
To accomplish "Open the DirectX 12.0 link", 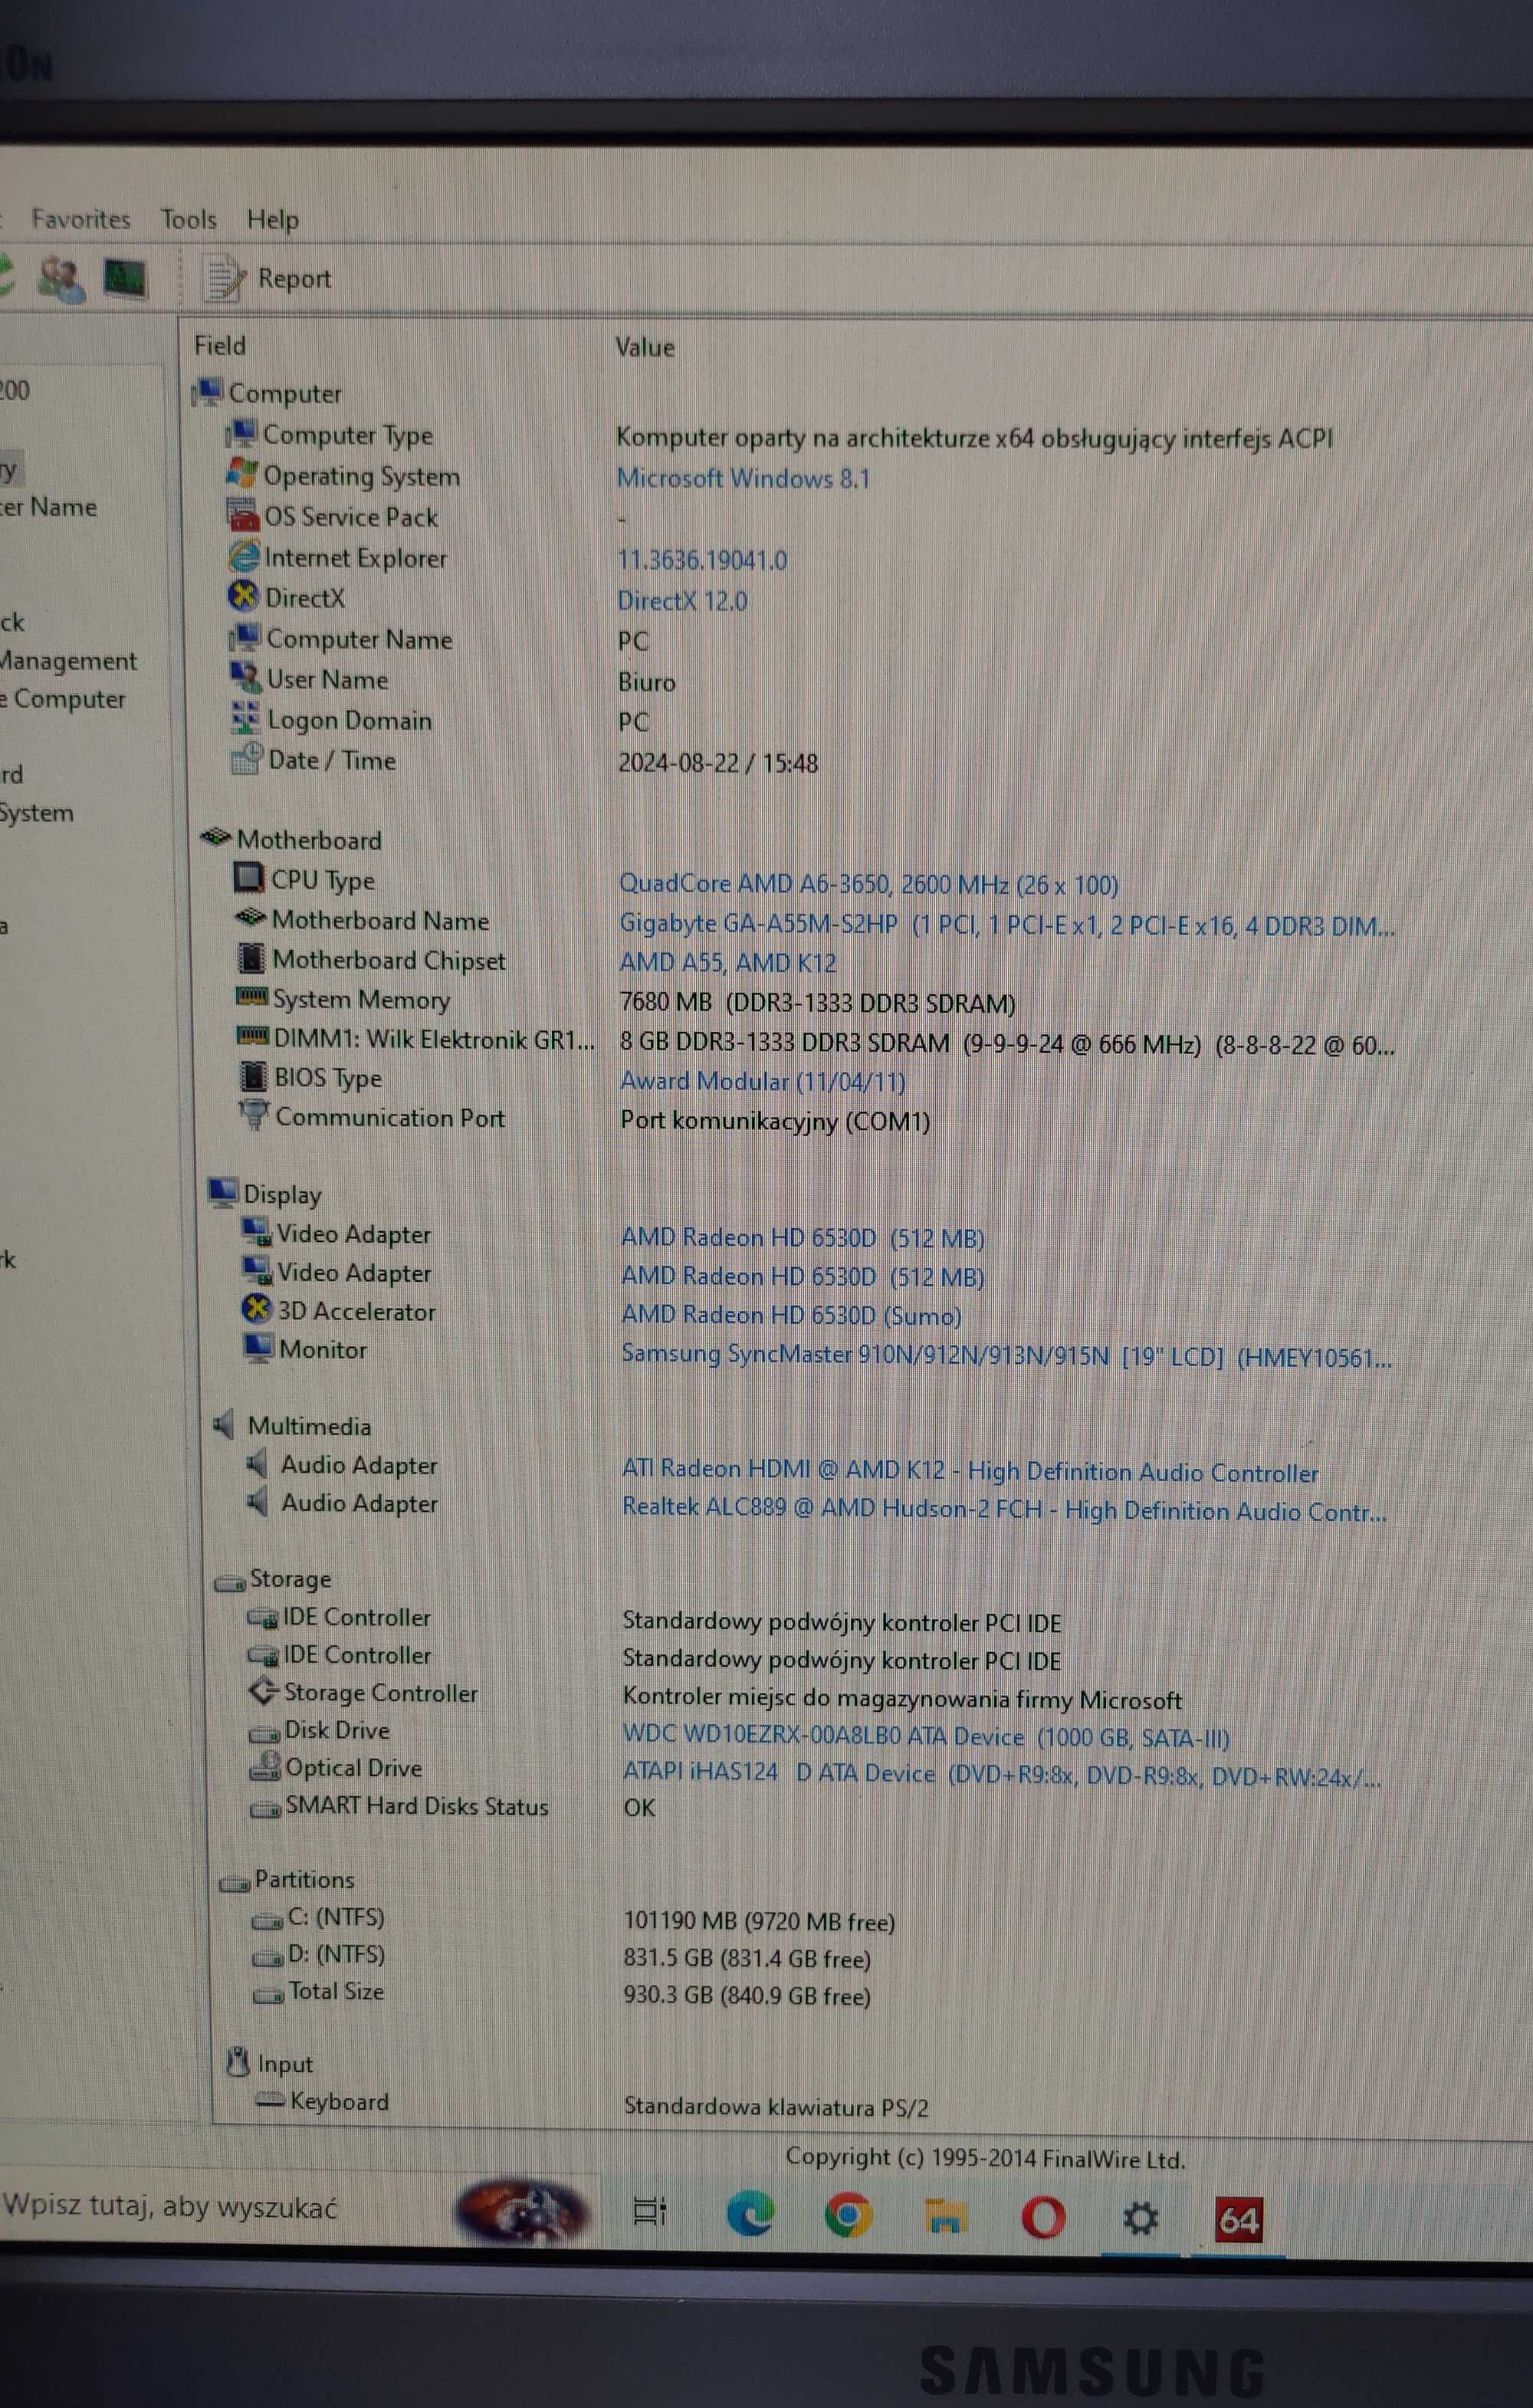I will point(682,601).
